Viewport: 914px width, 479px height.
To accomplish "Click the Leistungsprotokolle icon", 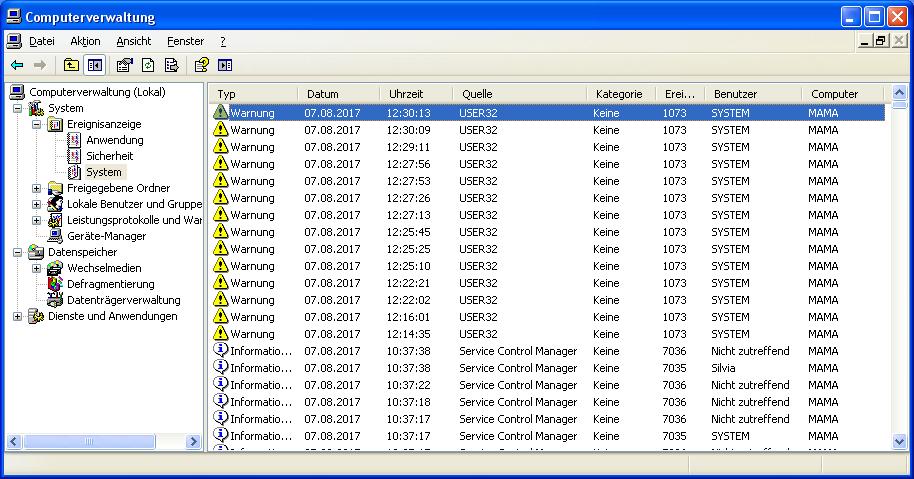I will point(55,220).
